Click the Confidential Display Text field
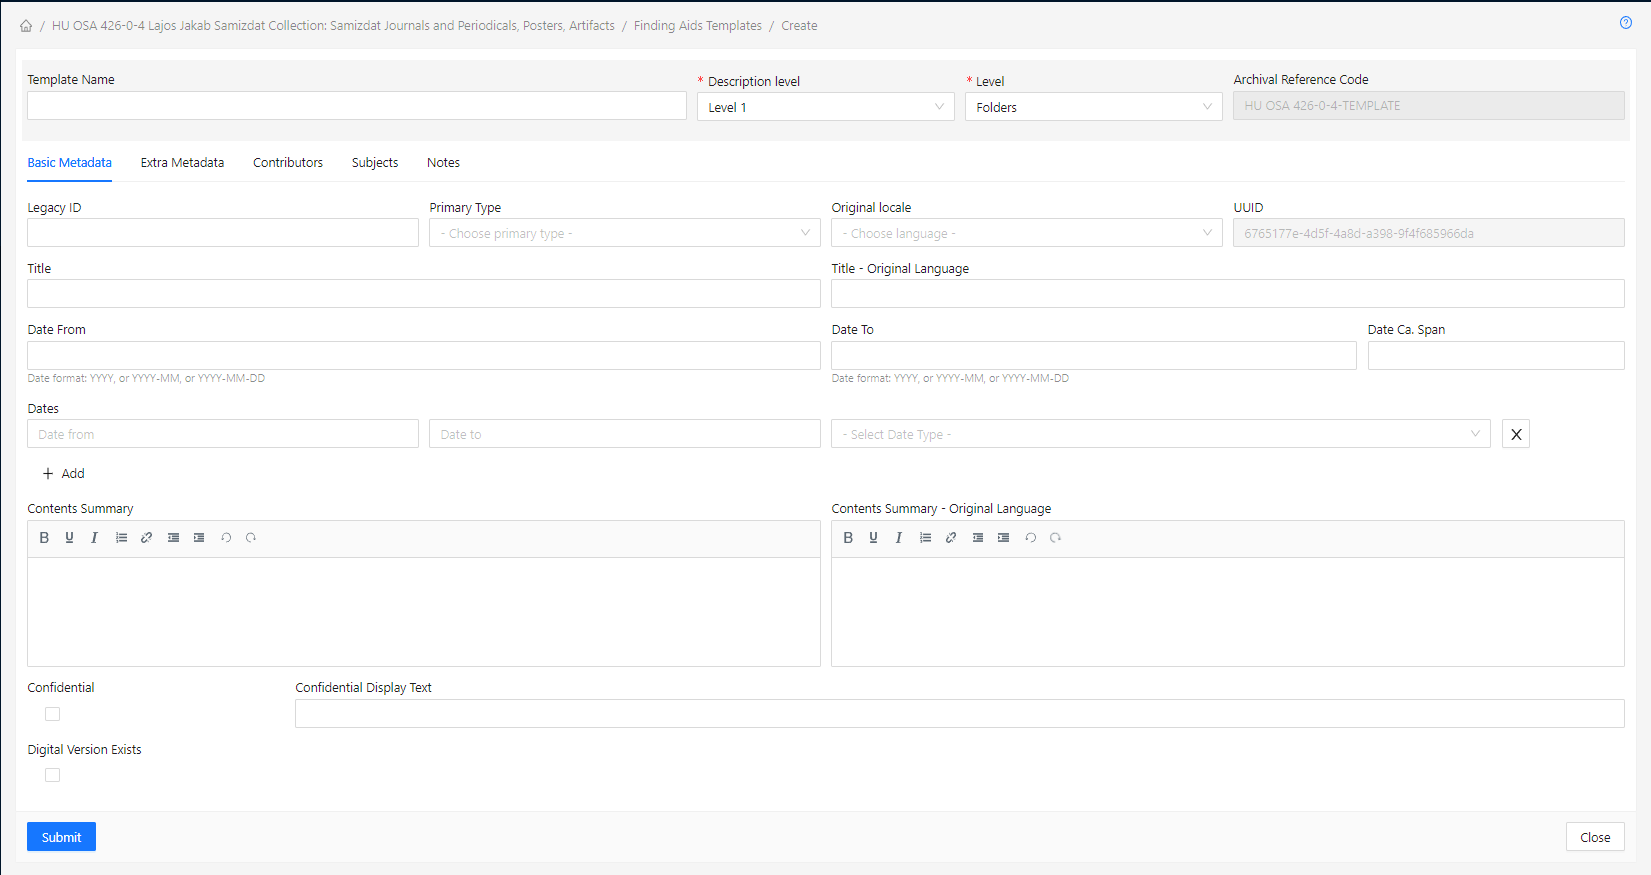 click(960, 714)
